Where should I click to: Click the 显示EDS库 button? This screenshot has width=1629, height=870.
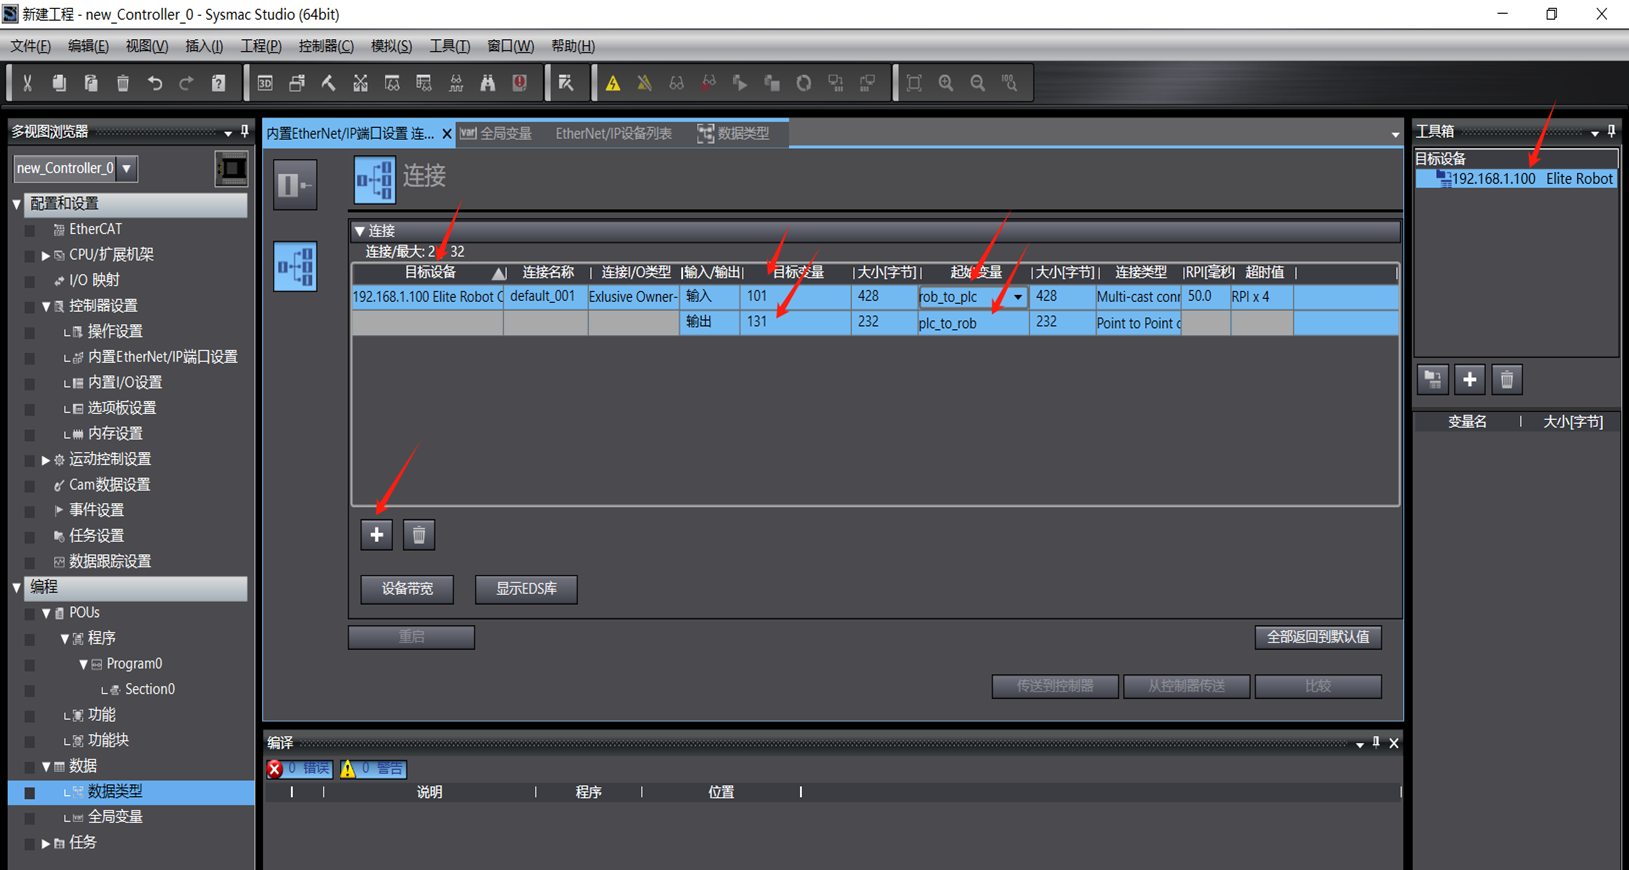click(x=526, y=589)
